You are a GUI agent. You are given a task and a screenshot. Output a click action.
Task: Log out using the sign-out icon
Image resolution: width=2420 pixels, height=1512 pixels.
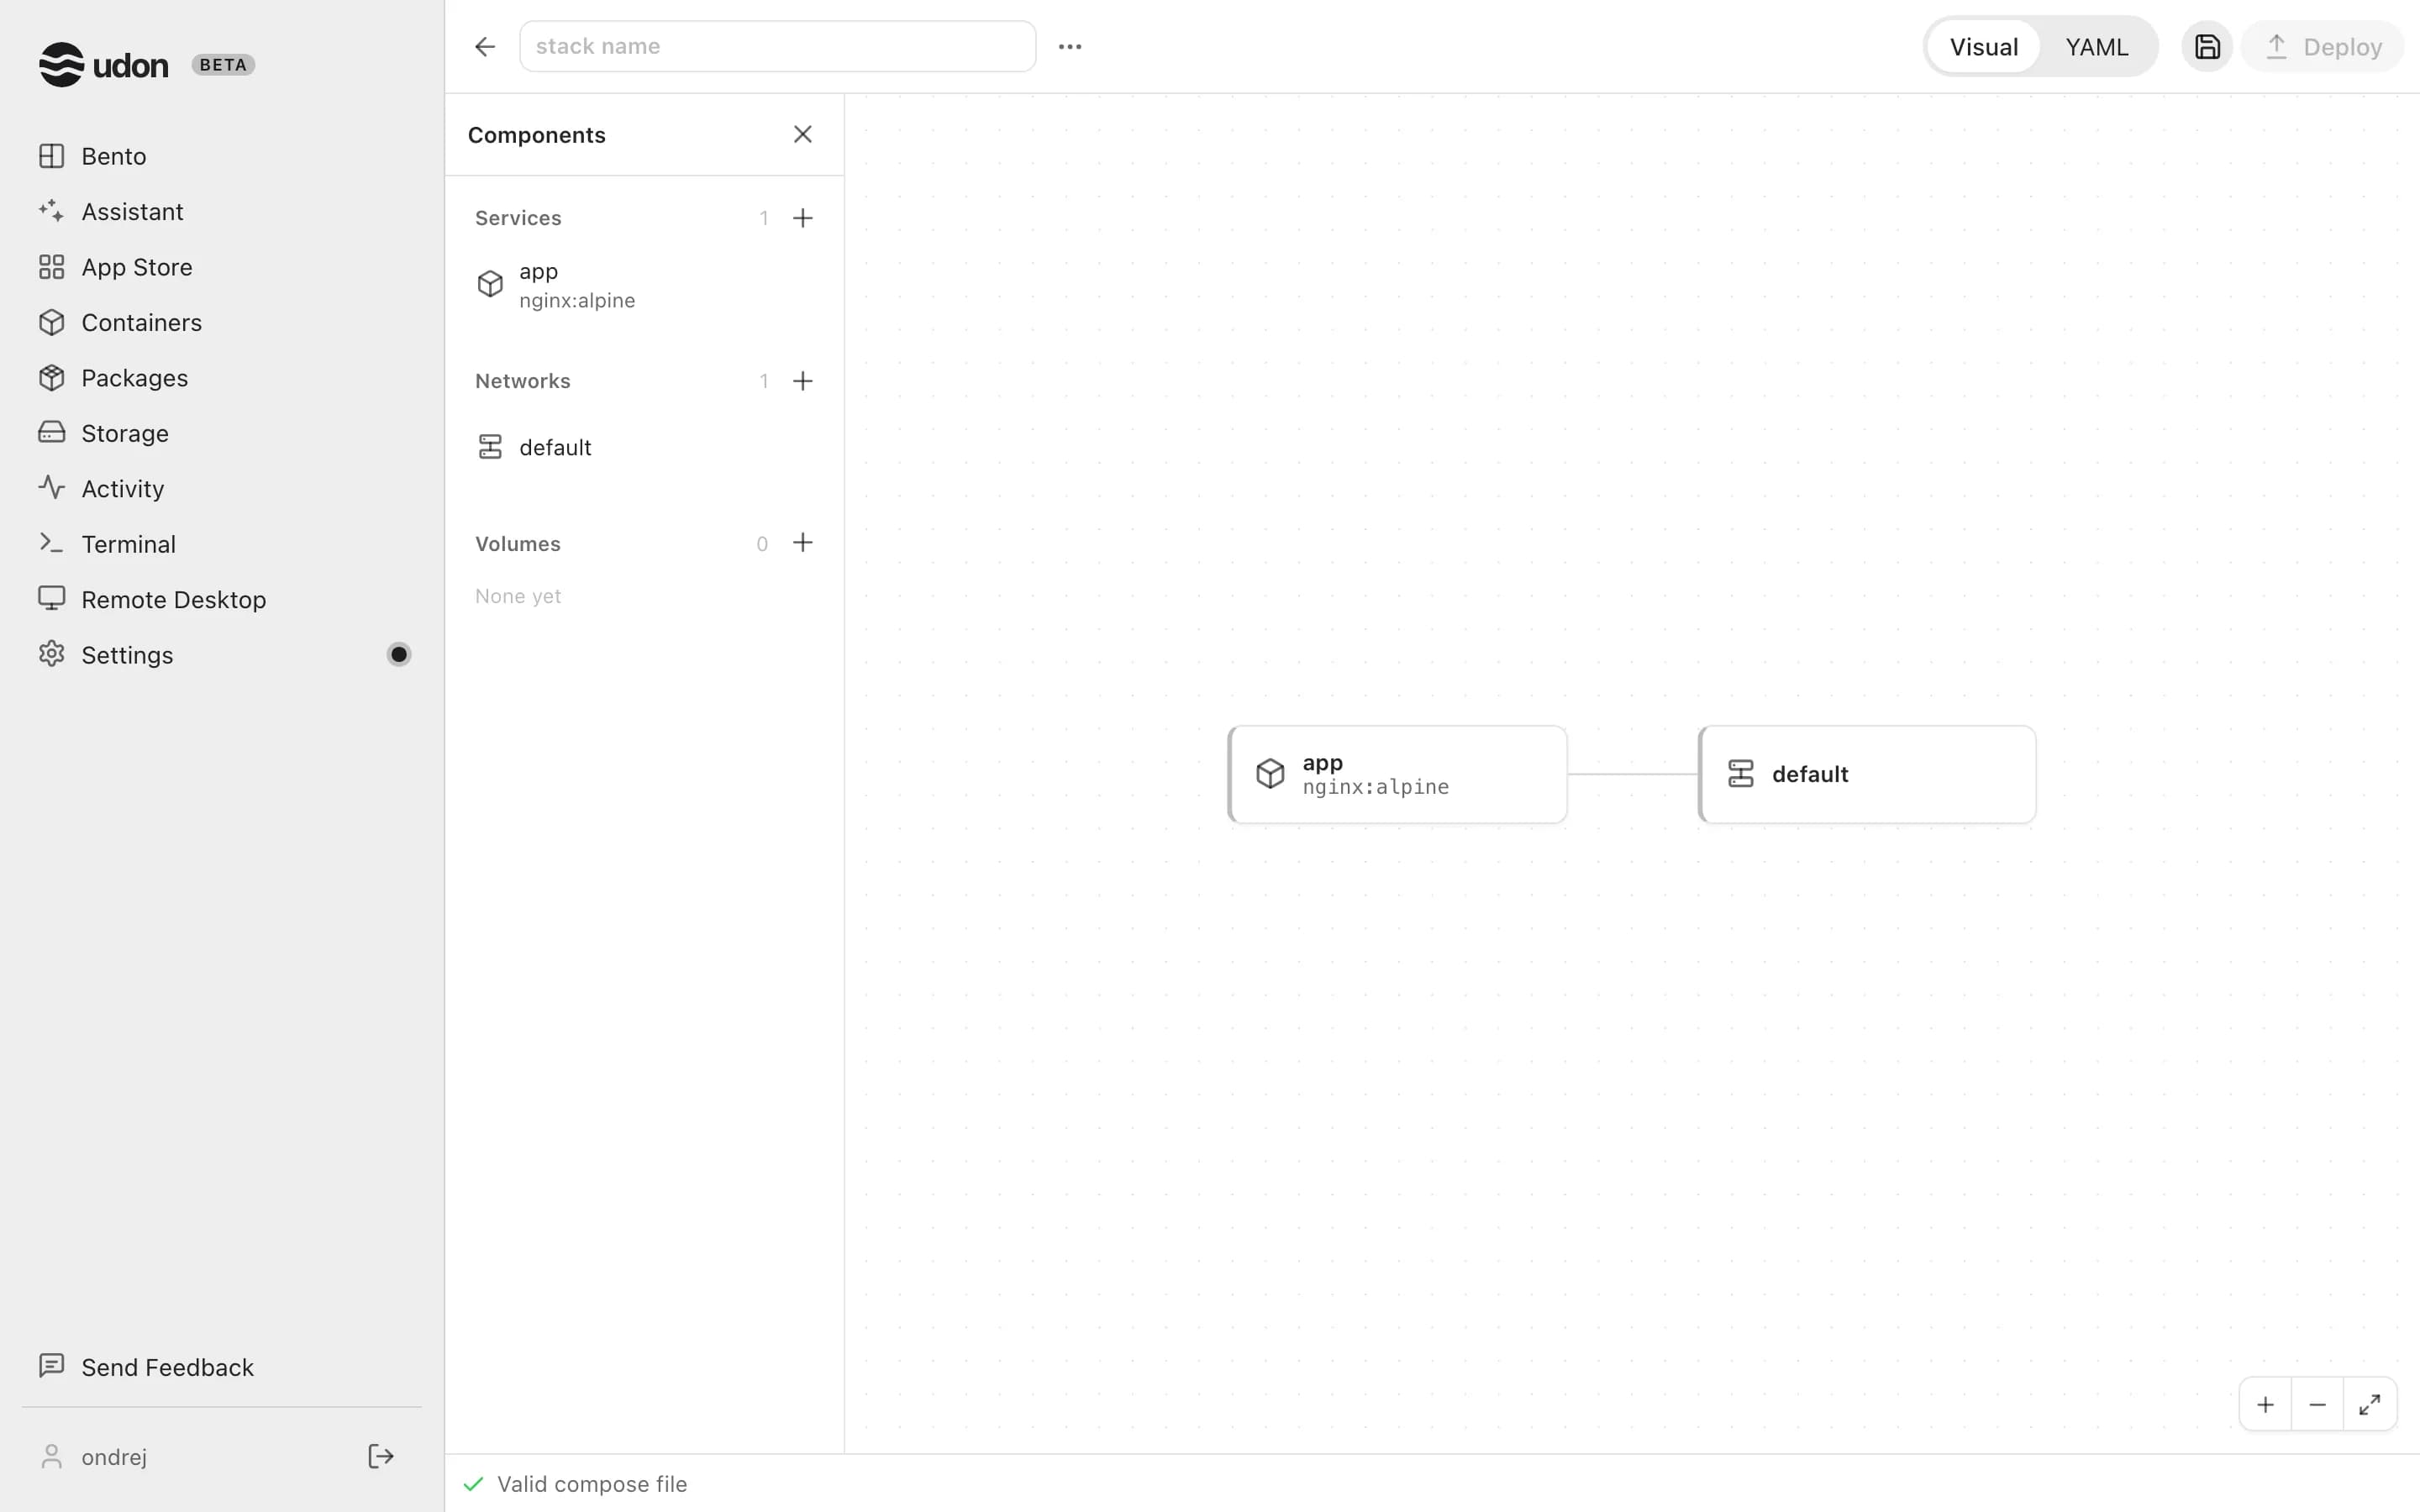click(381, 1456)
